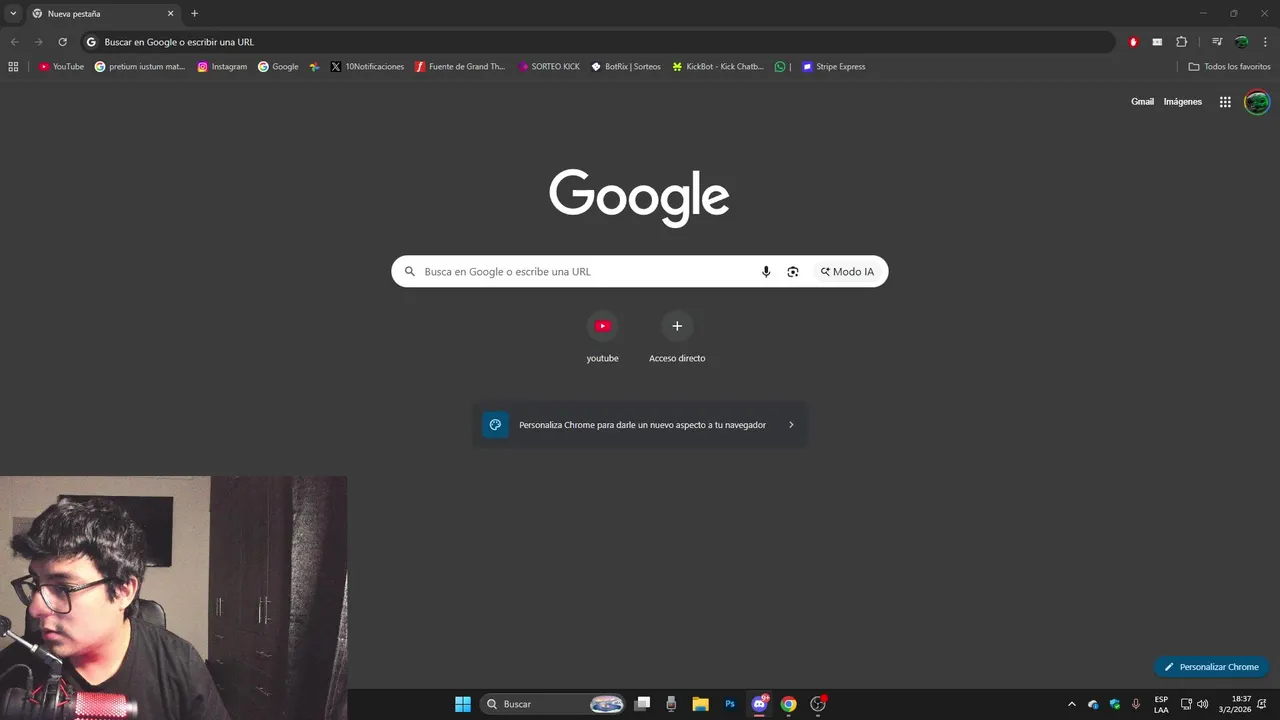
Task: Open the Personaliza Chrome promo banner
Action: [640, 425]
